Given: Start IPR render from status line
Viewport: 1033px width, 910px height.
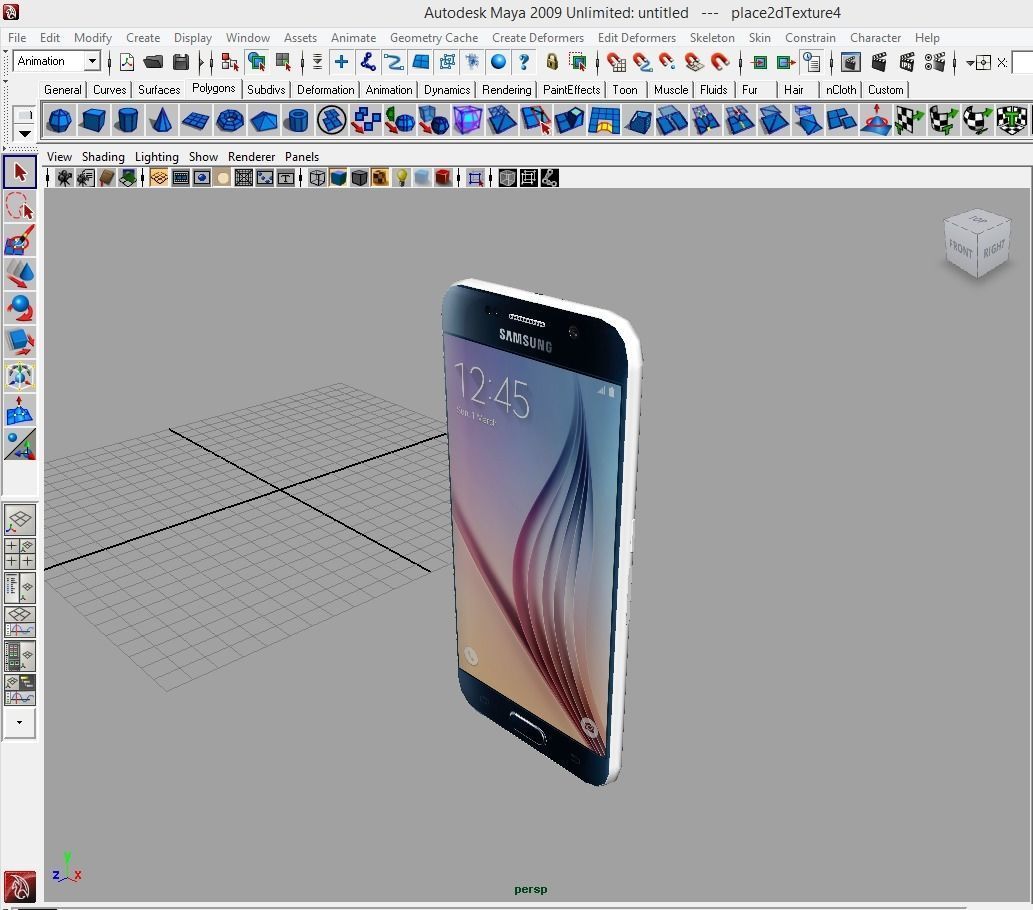Looking at the screenshot, I should pyautogui.click(x=907, y=63).
